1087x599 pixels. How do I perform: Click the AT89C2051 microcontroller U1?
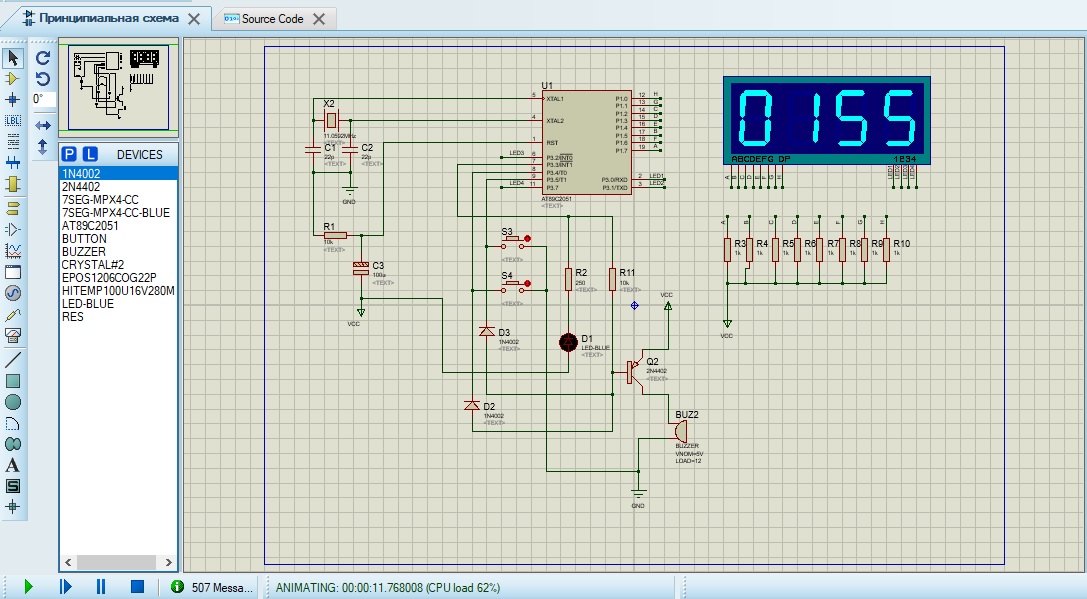[x=586, y=142]
